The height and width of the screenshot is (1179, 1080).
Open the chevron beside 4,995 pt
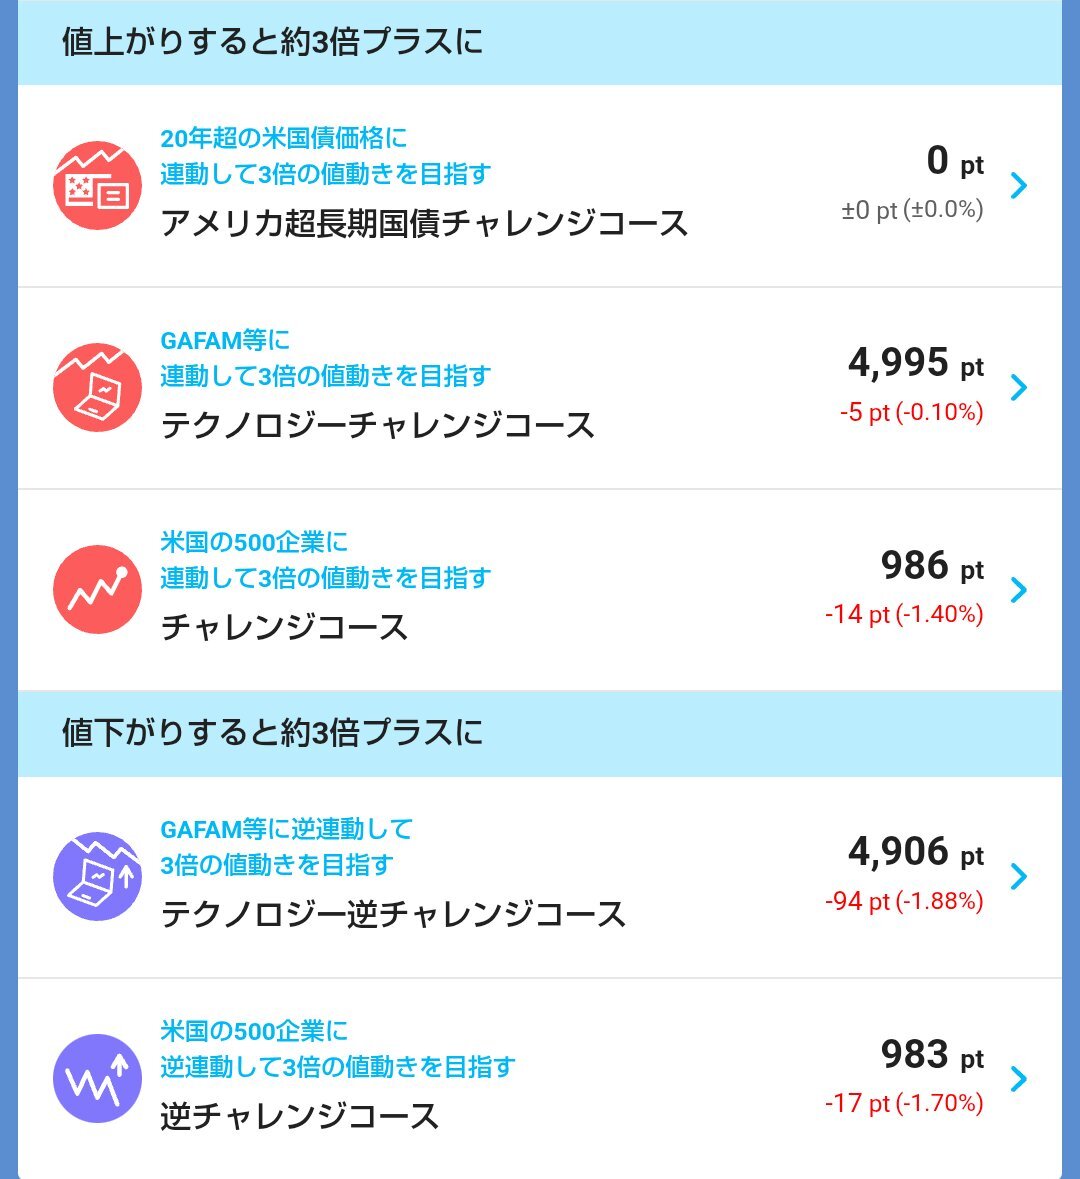tap(1019, 387)
